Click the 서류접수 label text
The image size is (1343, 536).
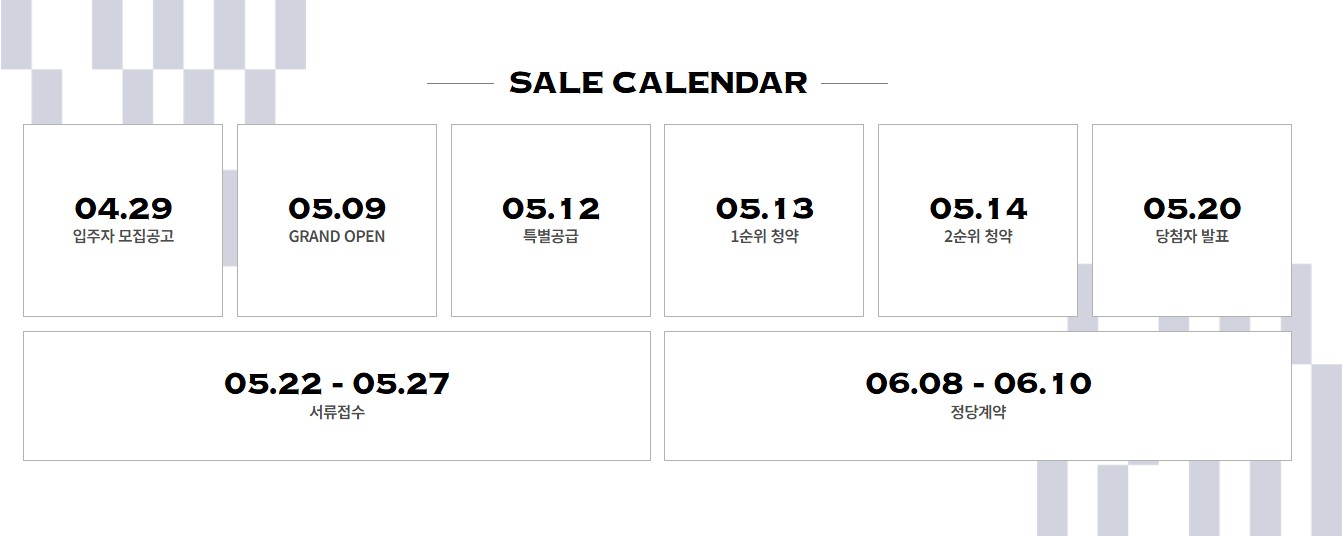tap(337, 412)
